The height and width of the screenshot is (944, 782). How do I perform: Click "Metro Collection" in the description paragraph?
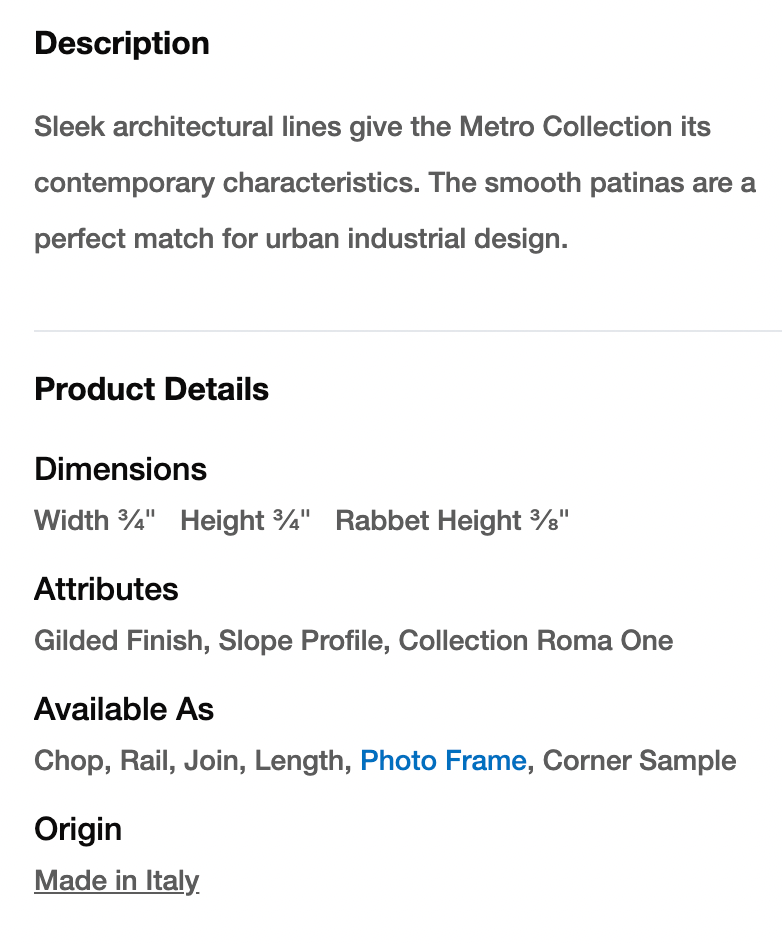[565, 127]
